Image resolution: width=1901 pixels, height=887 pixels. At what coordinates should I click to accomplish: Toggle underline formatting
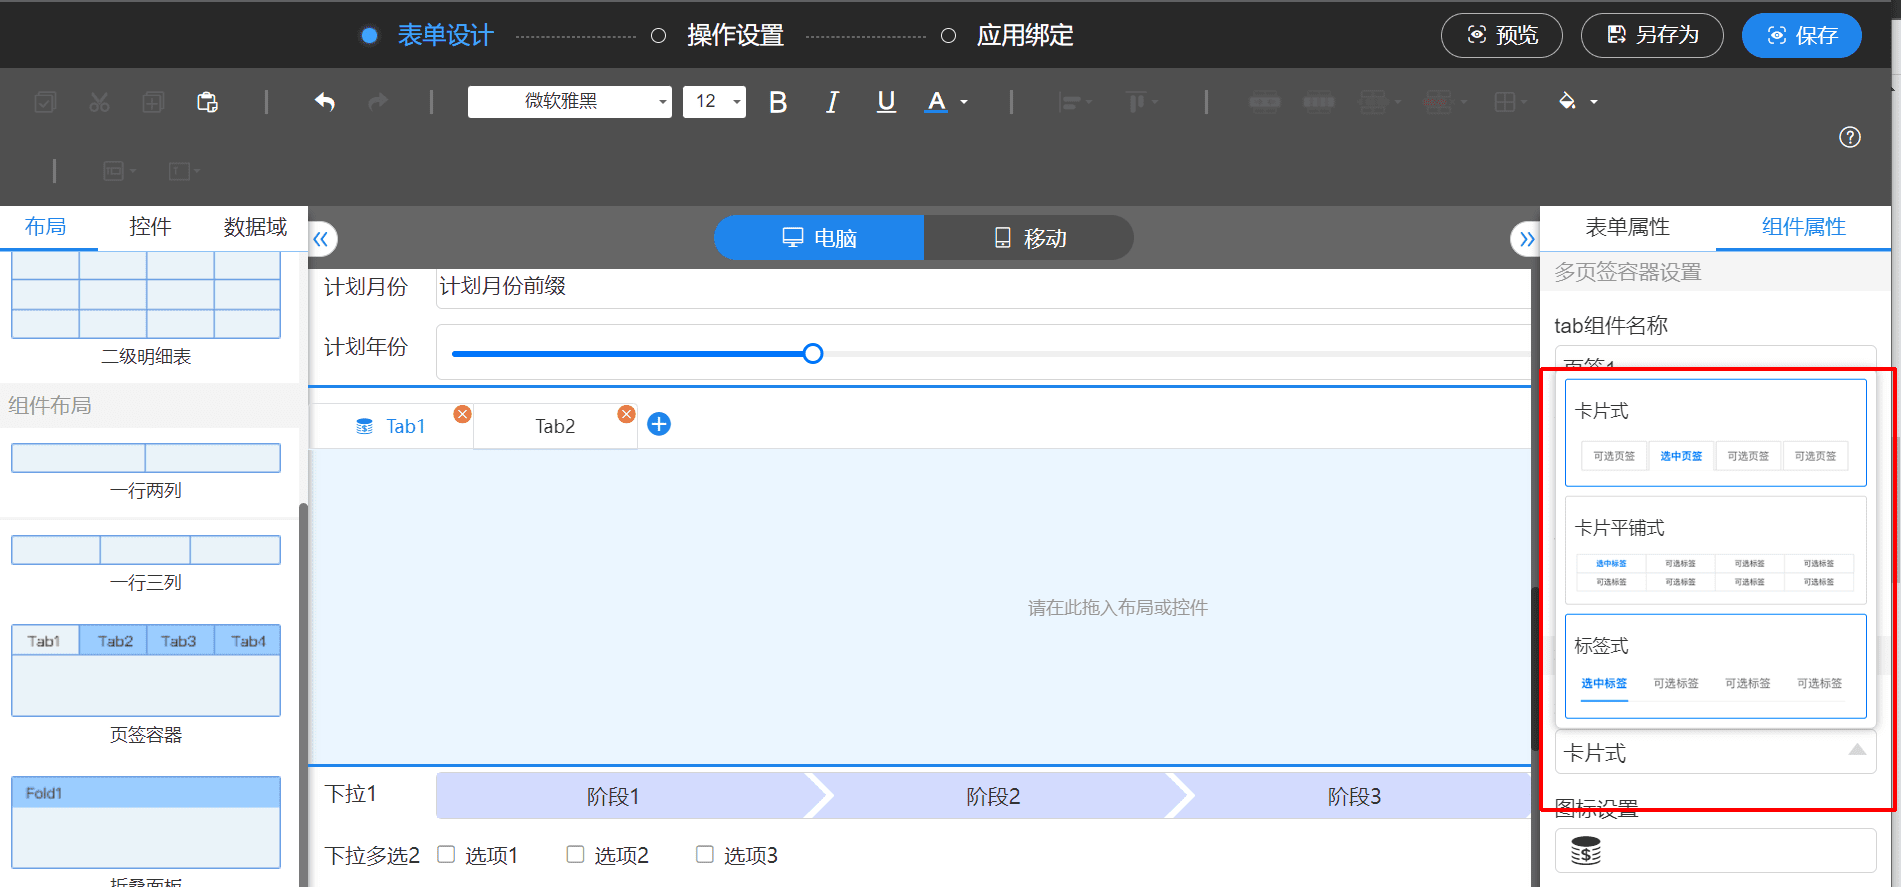(x=886, y=102)
